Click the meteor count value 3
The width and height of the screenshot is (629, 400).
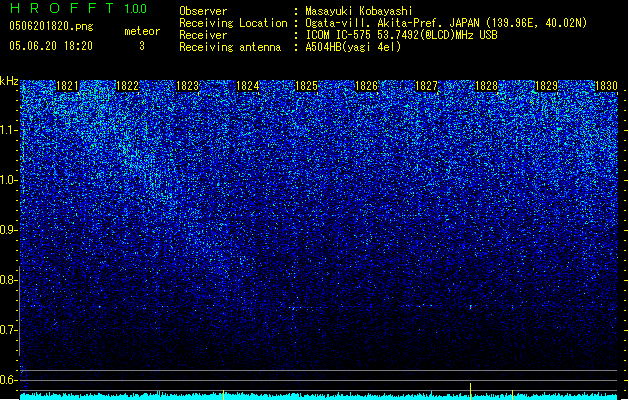142,46
